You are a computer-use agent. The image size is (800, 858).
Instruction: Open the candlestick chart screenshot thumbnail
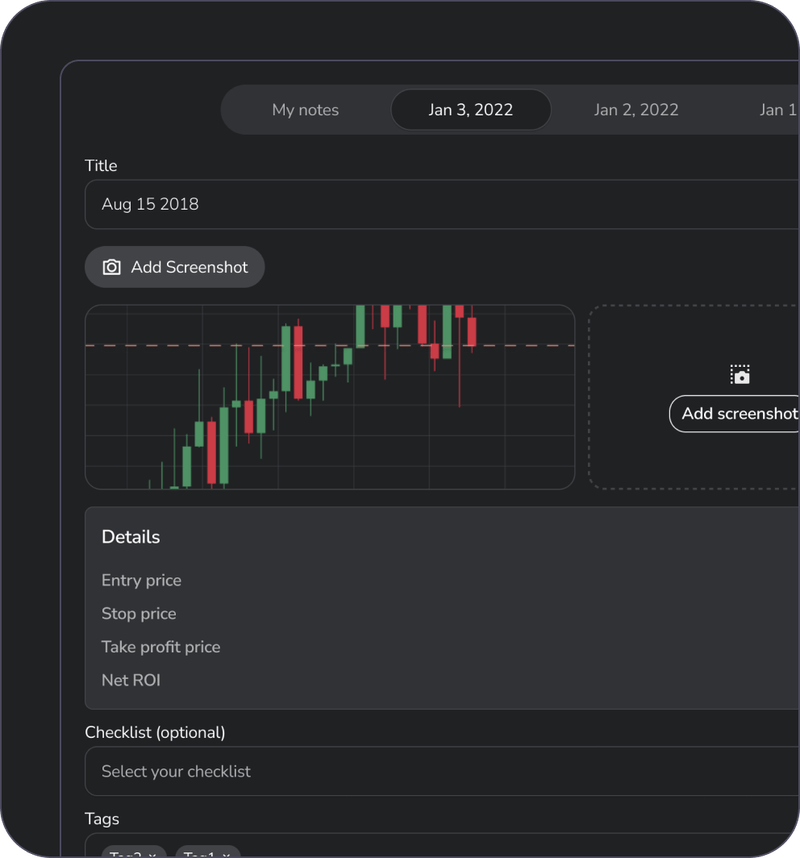tap(330, 397)
